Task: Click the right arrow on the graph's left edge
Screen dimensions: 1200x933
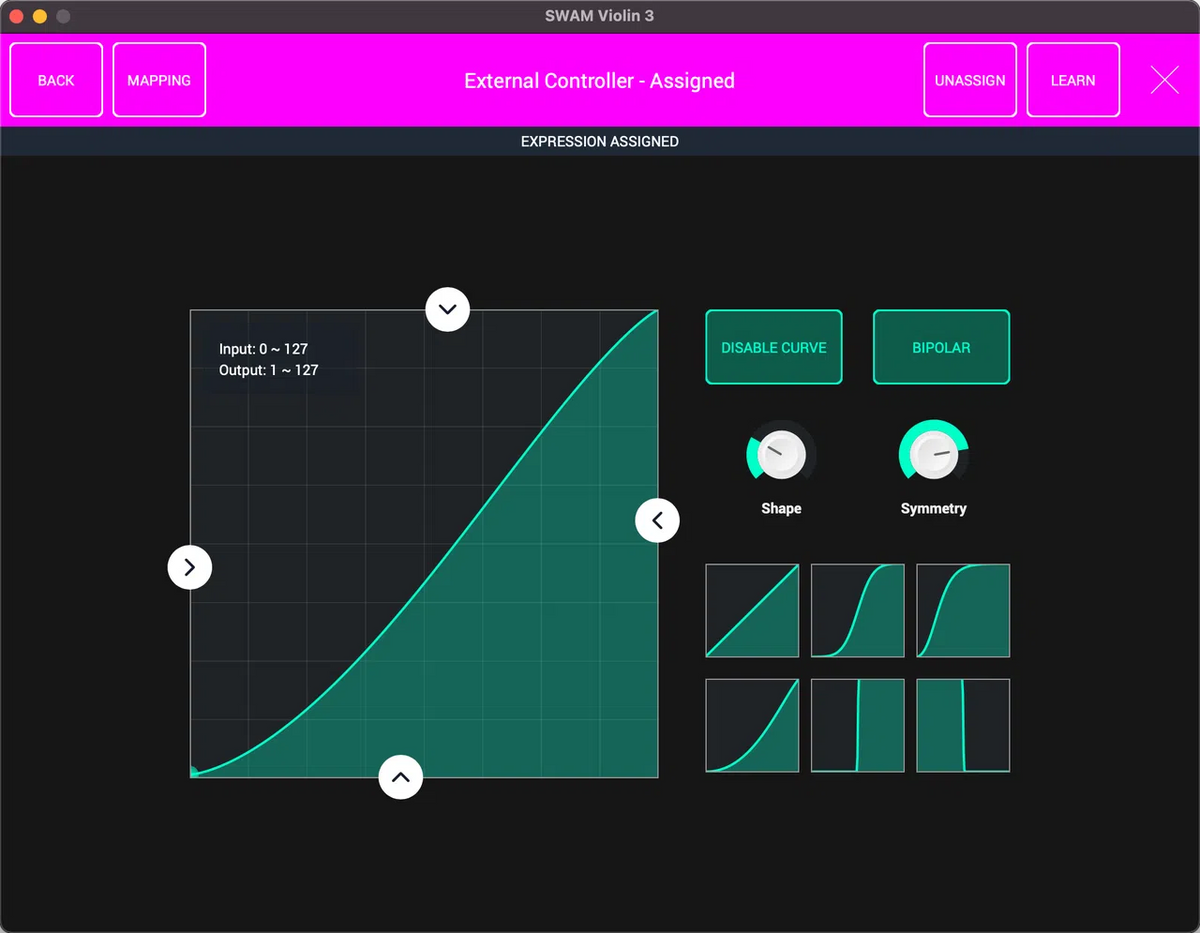Action: coord(190,567)
